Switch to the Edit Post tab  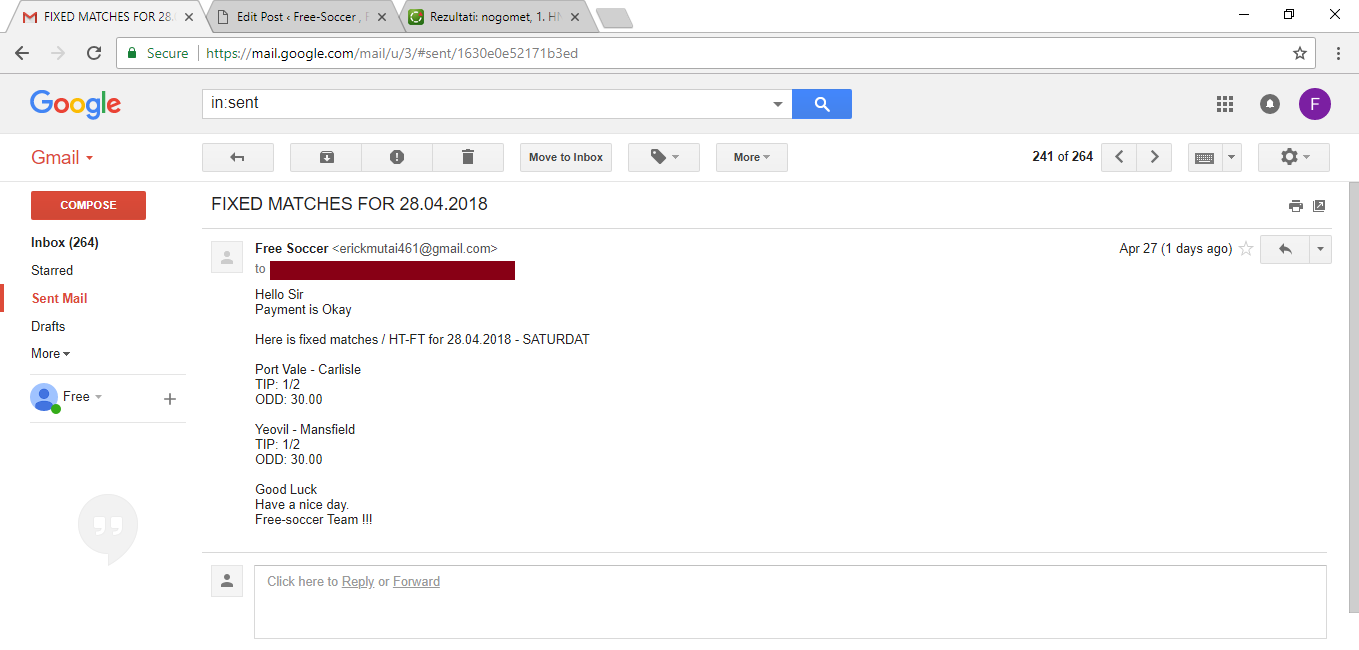tap(301, 17)
